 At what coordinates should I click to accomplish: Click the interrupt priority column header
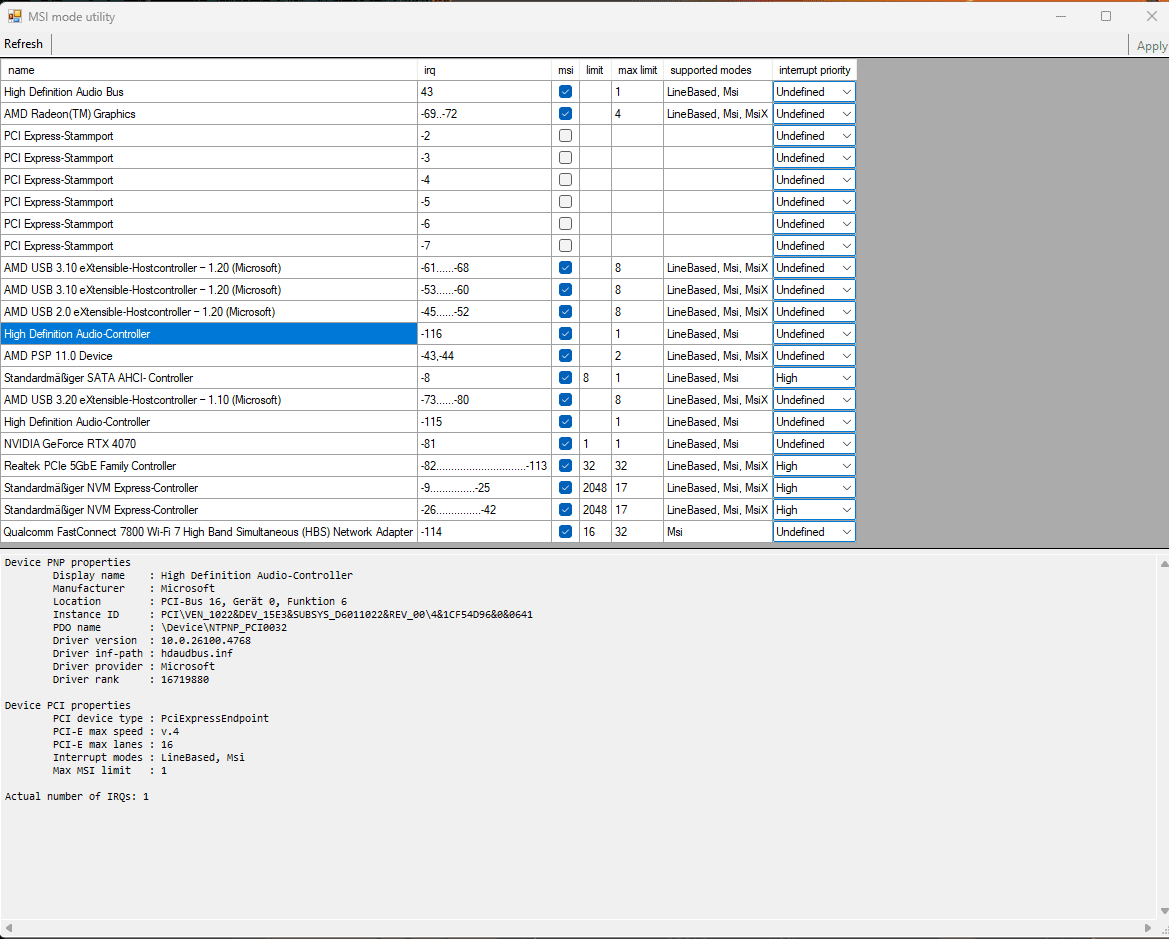pyautogui.click(x=814, y=70)
